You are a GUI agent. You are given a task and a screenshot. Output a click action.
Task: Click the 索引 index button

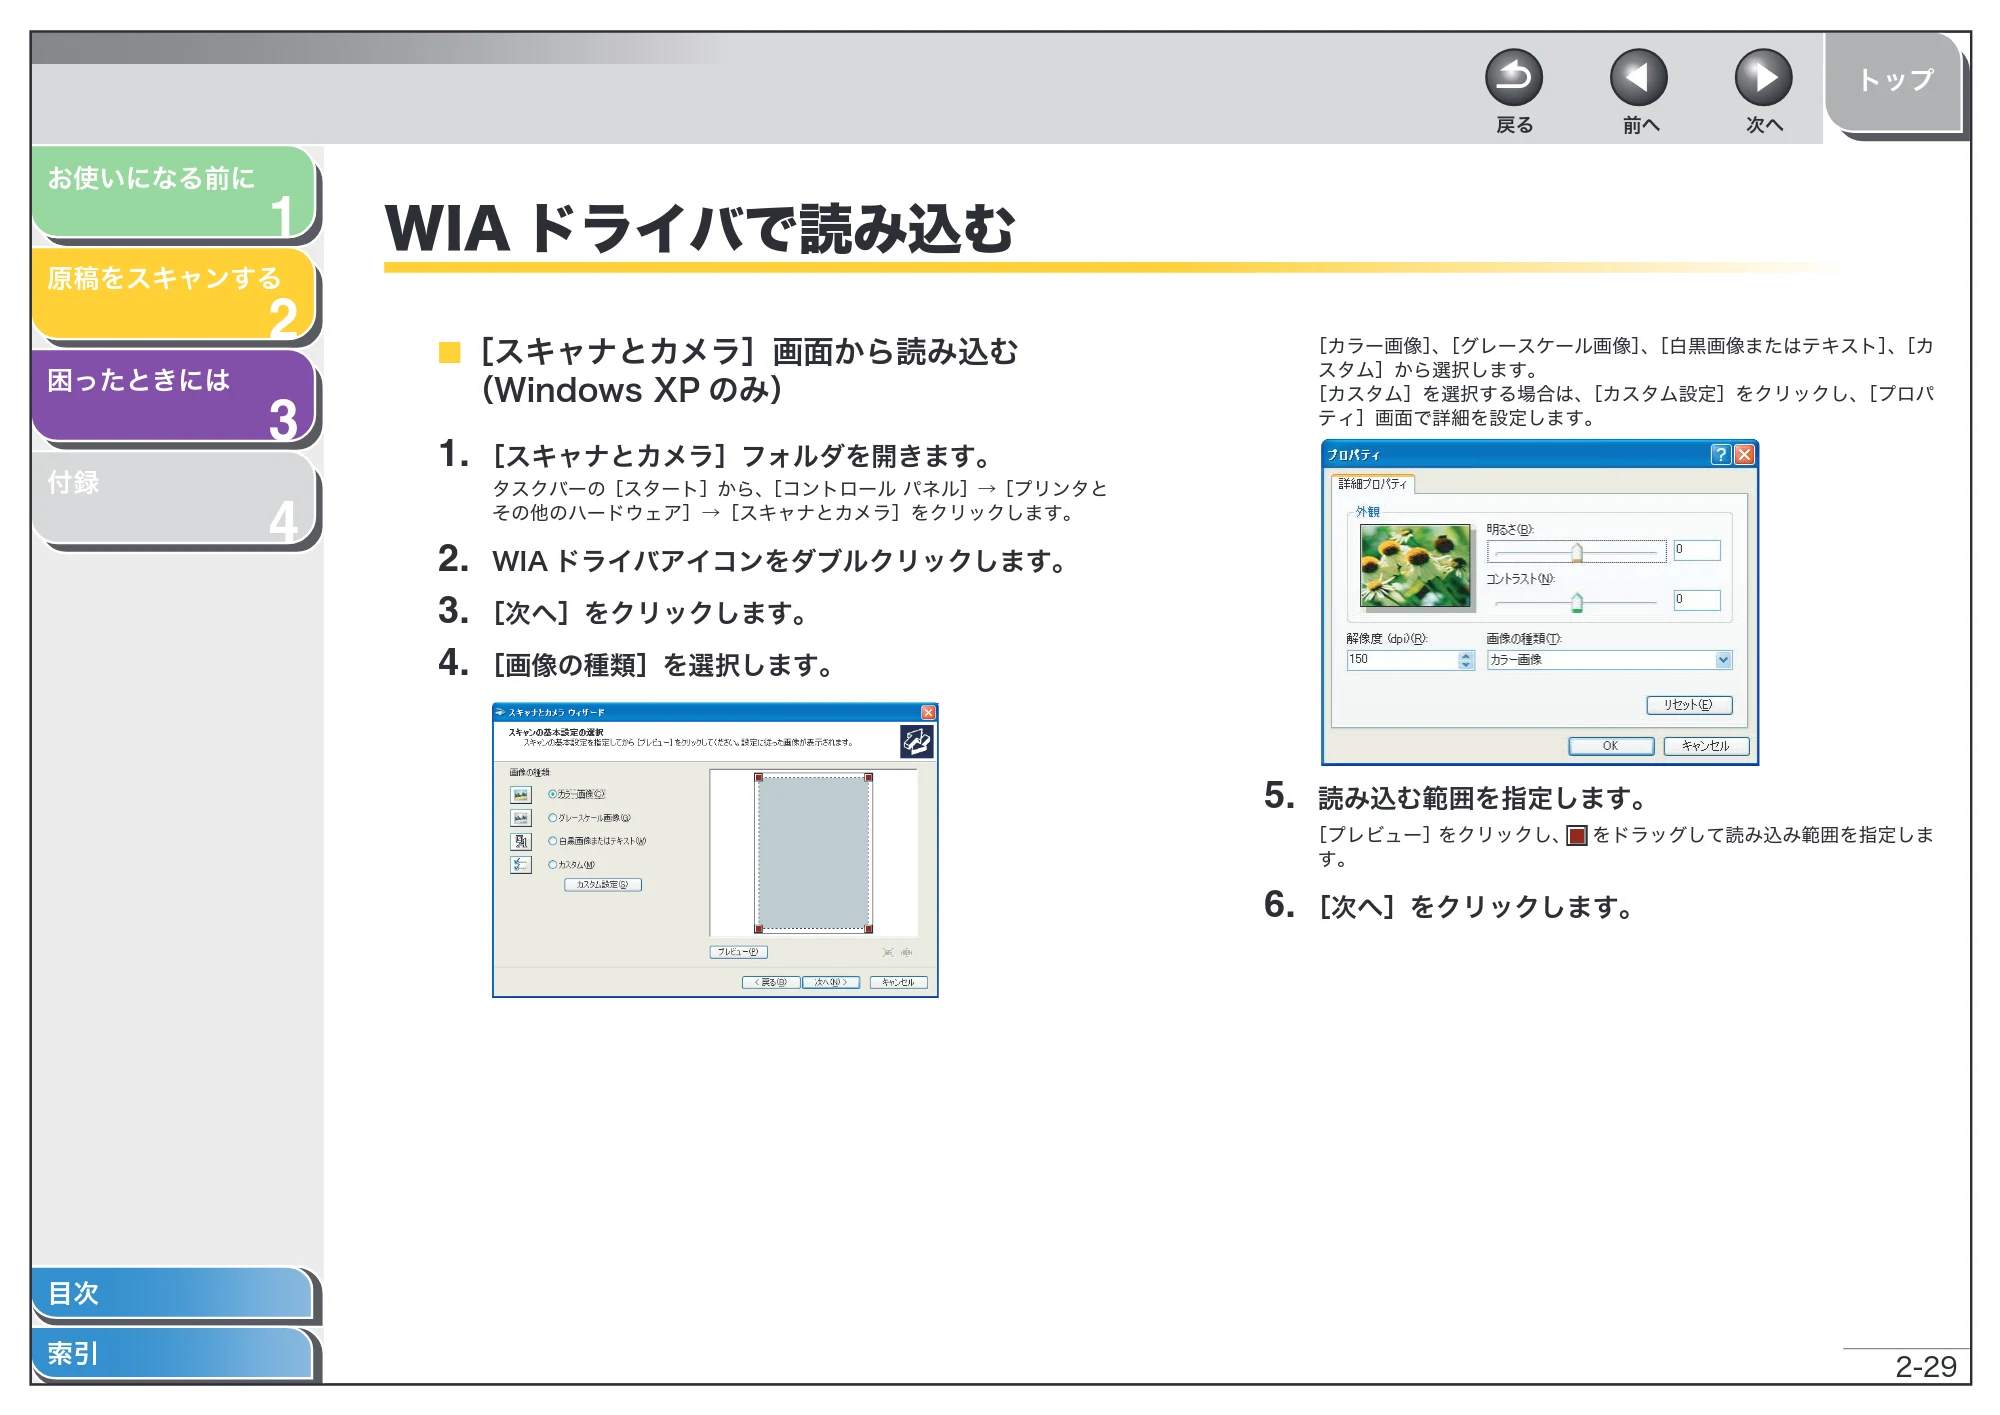click(x=172, y=1353)
